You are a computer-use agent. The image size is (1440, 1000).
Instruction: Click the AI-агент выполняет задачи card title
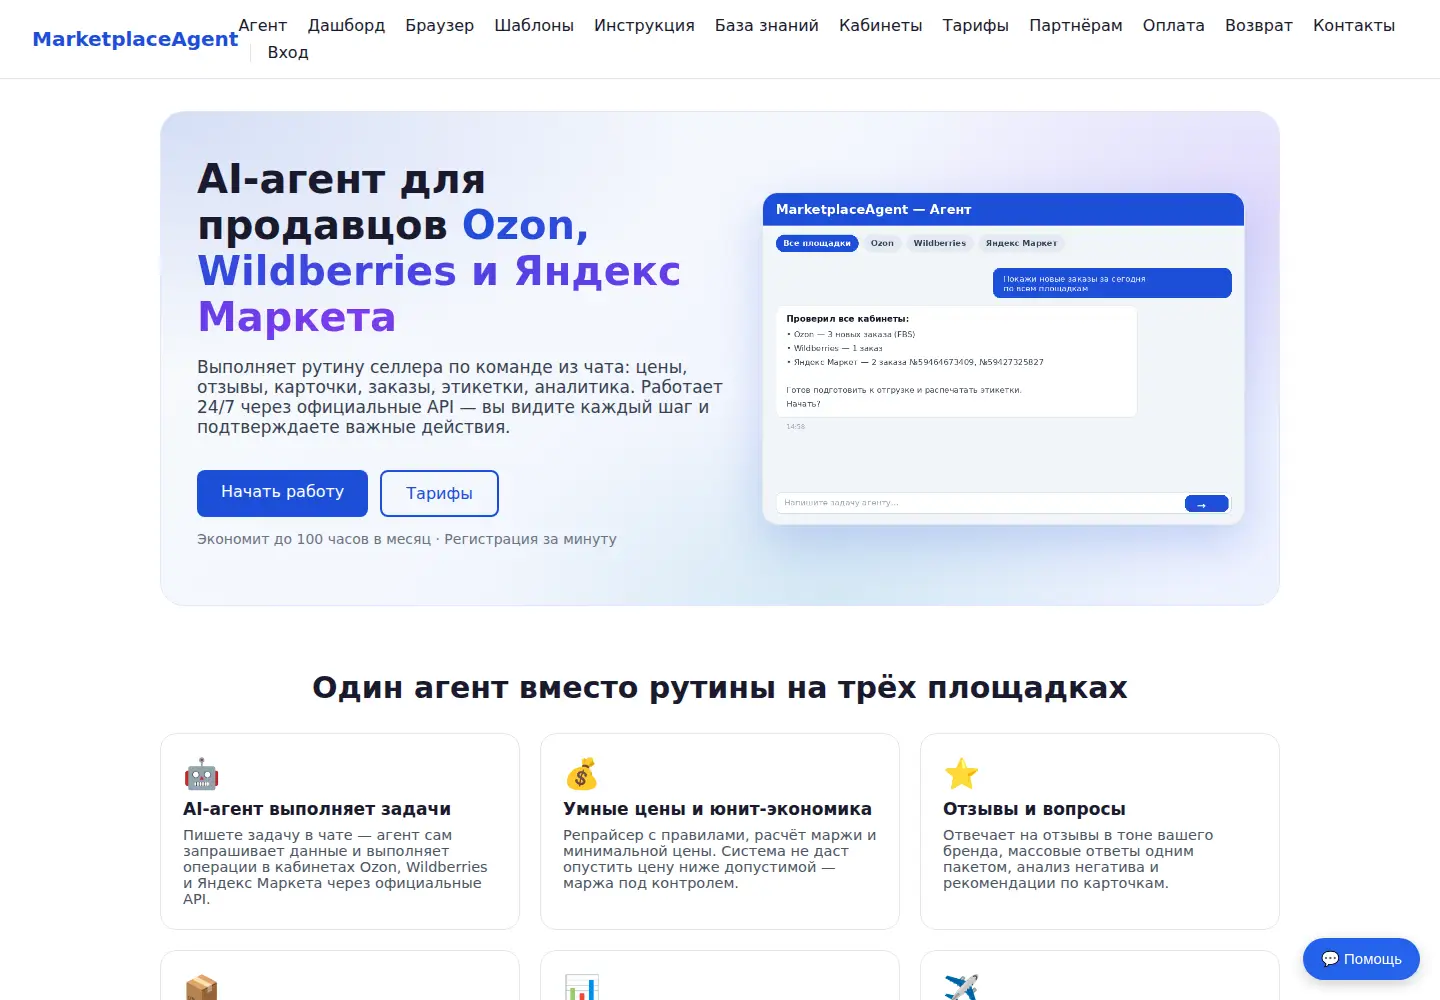point(317,809)
